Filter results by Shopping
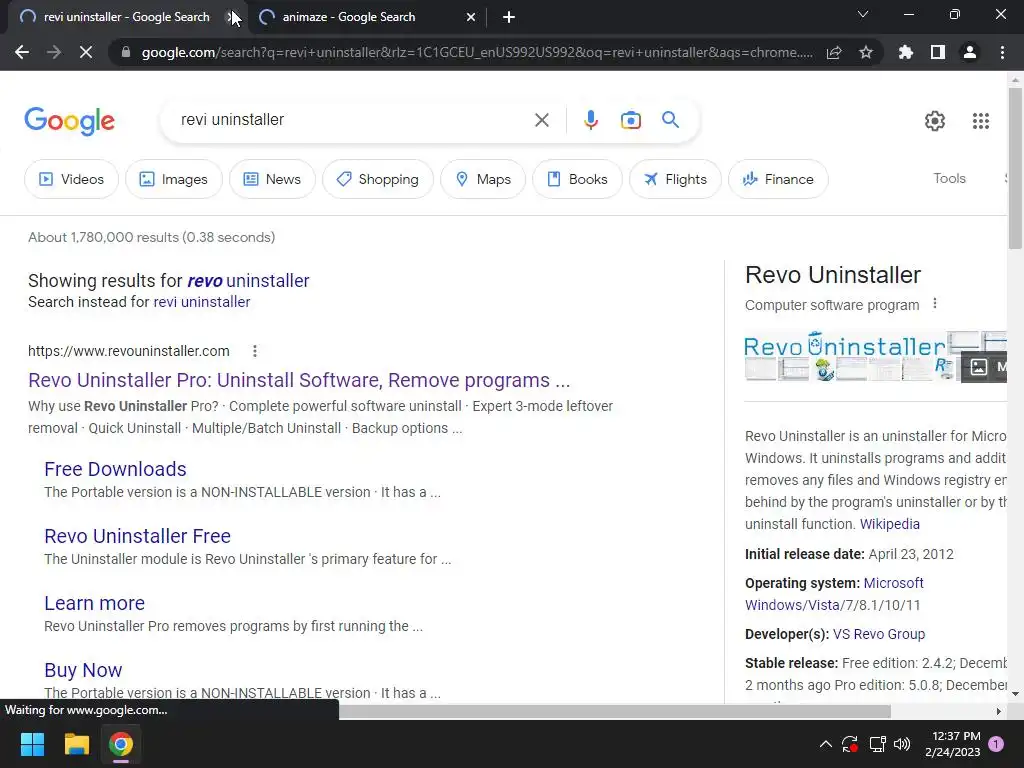Screen dimensions: 1024x768 click(x=377, y=179)
